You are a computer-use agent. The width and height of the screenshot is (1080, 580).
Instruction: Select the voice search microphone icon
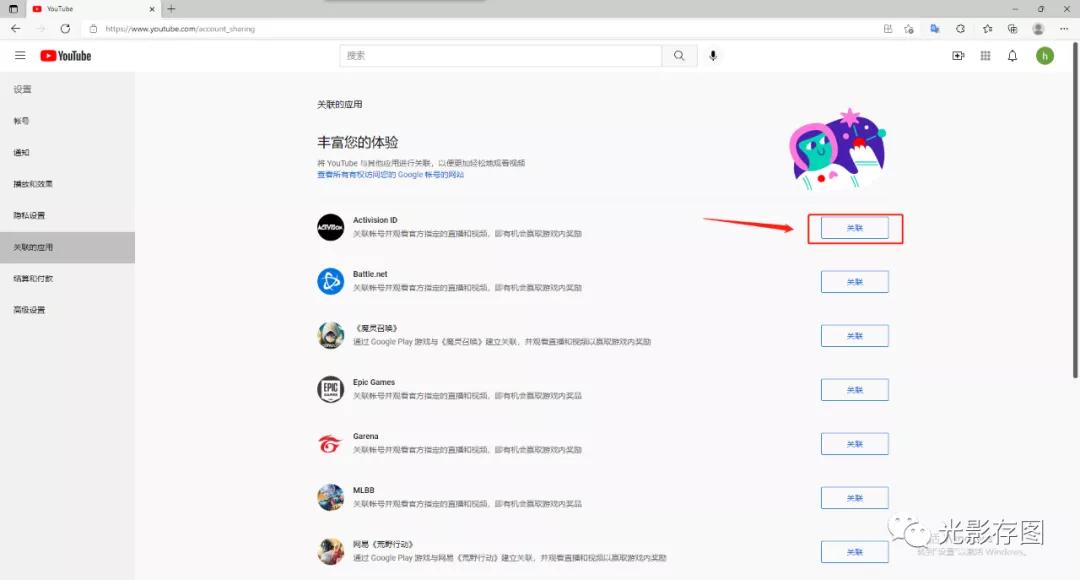[713, 55]
